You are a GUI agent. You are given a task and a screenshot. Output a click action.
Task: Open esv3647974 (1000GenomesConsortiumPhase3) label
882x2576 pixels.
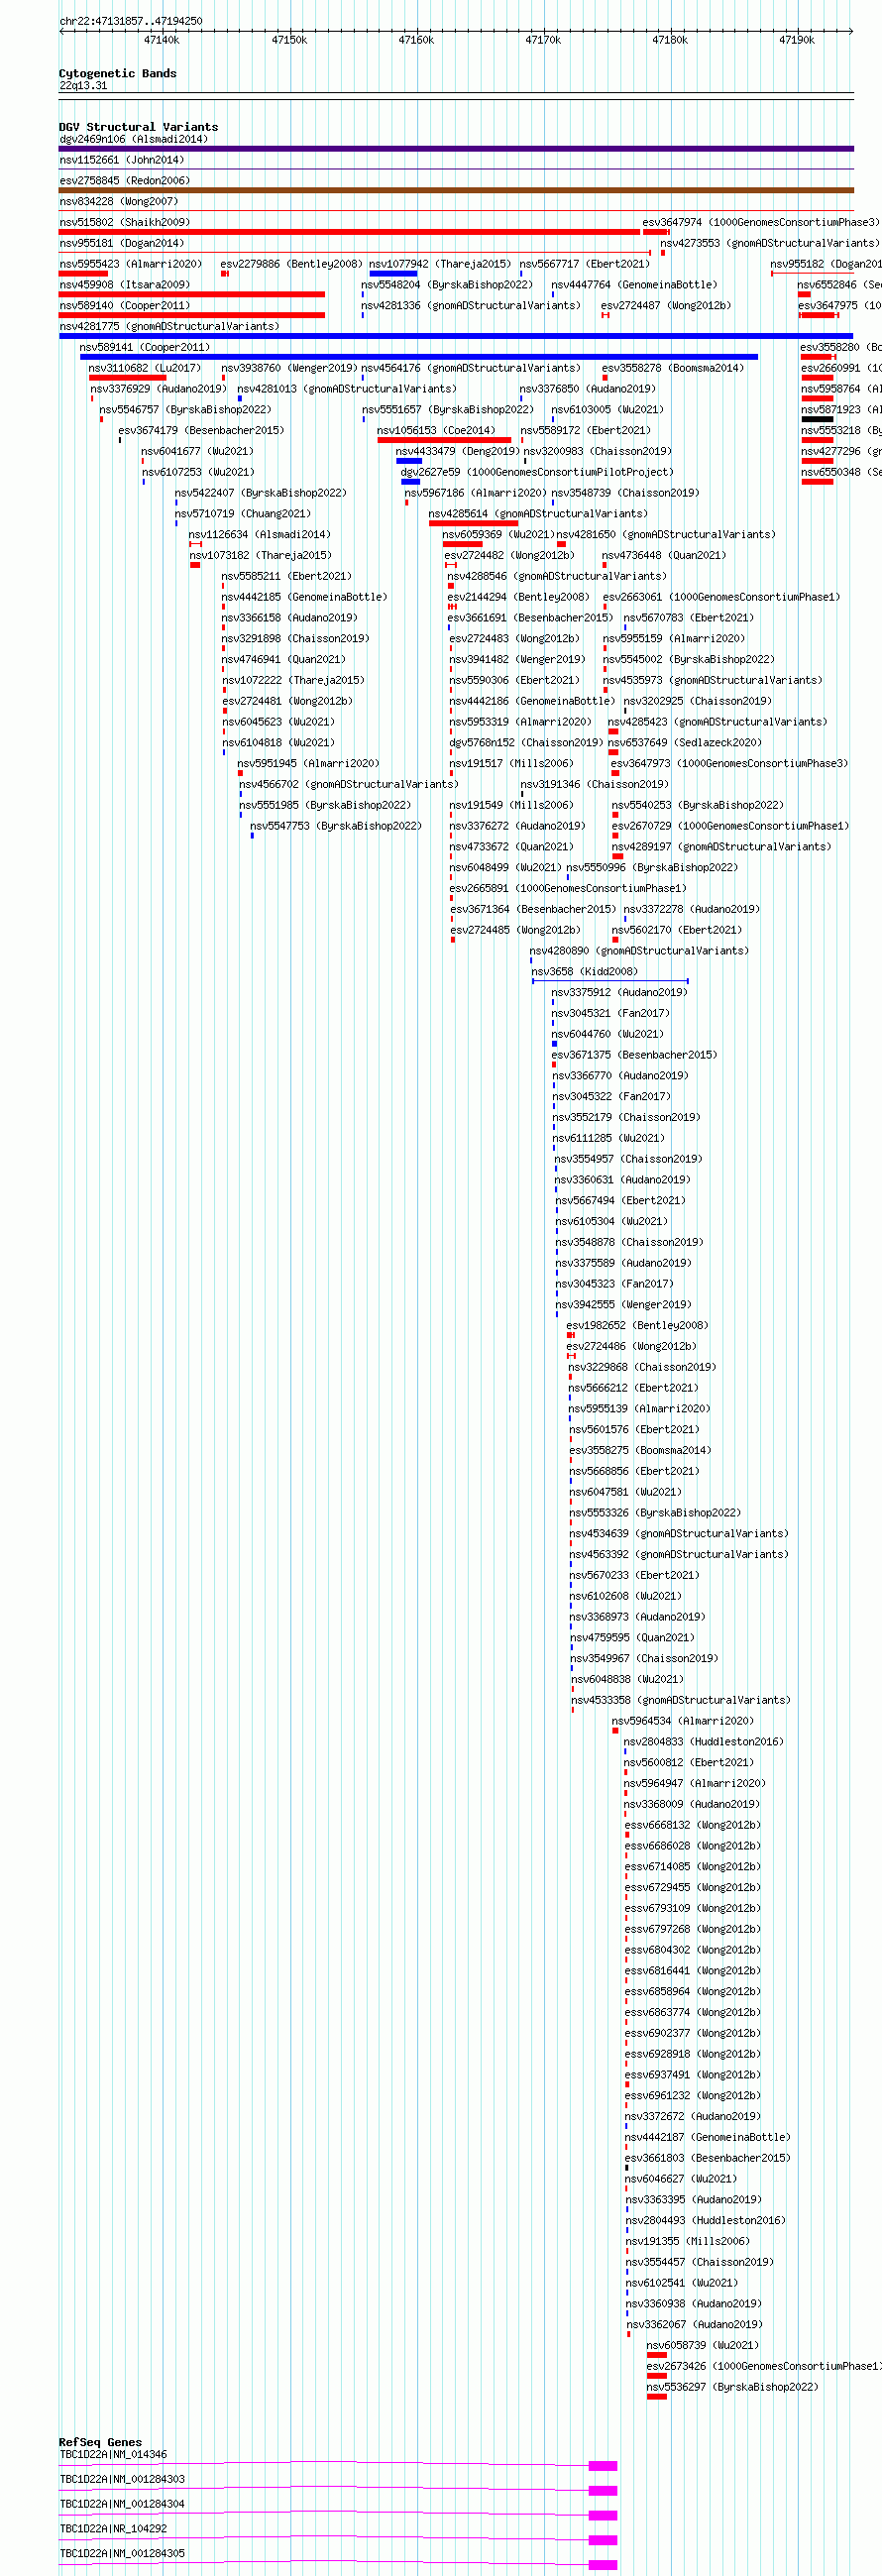(761, 223)
